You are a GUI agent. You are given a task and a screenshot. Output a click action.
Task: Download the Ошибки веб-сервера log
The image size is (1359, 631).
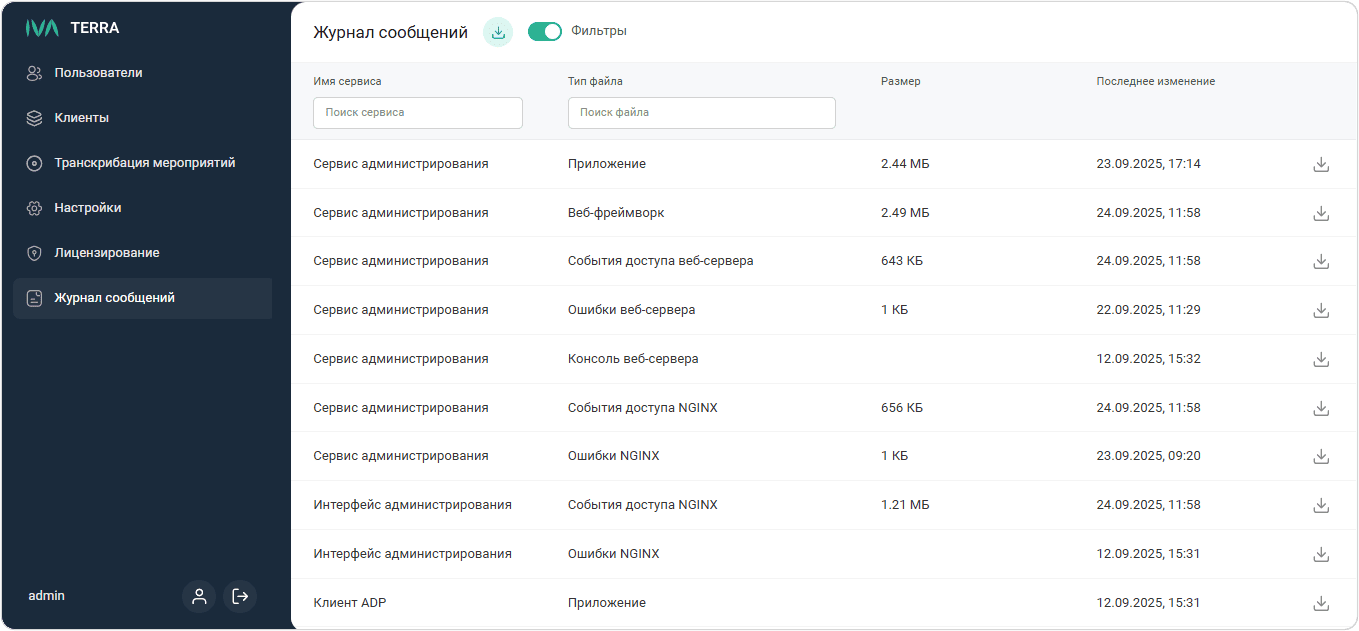click(x=1320, y=310)
